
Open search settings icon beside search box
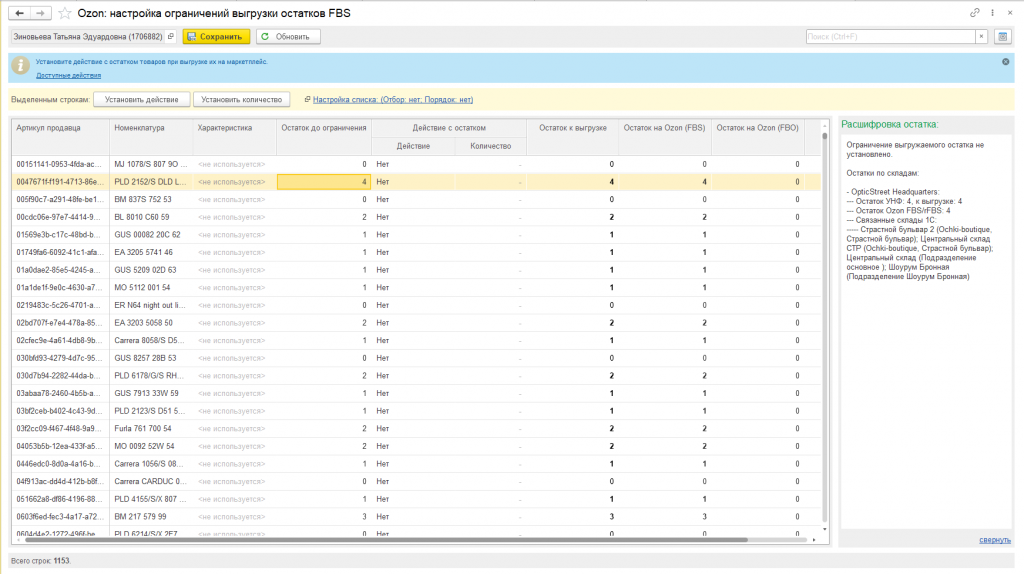click(x=1002, y=37)
